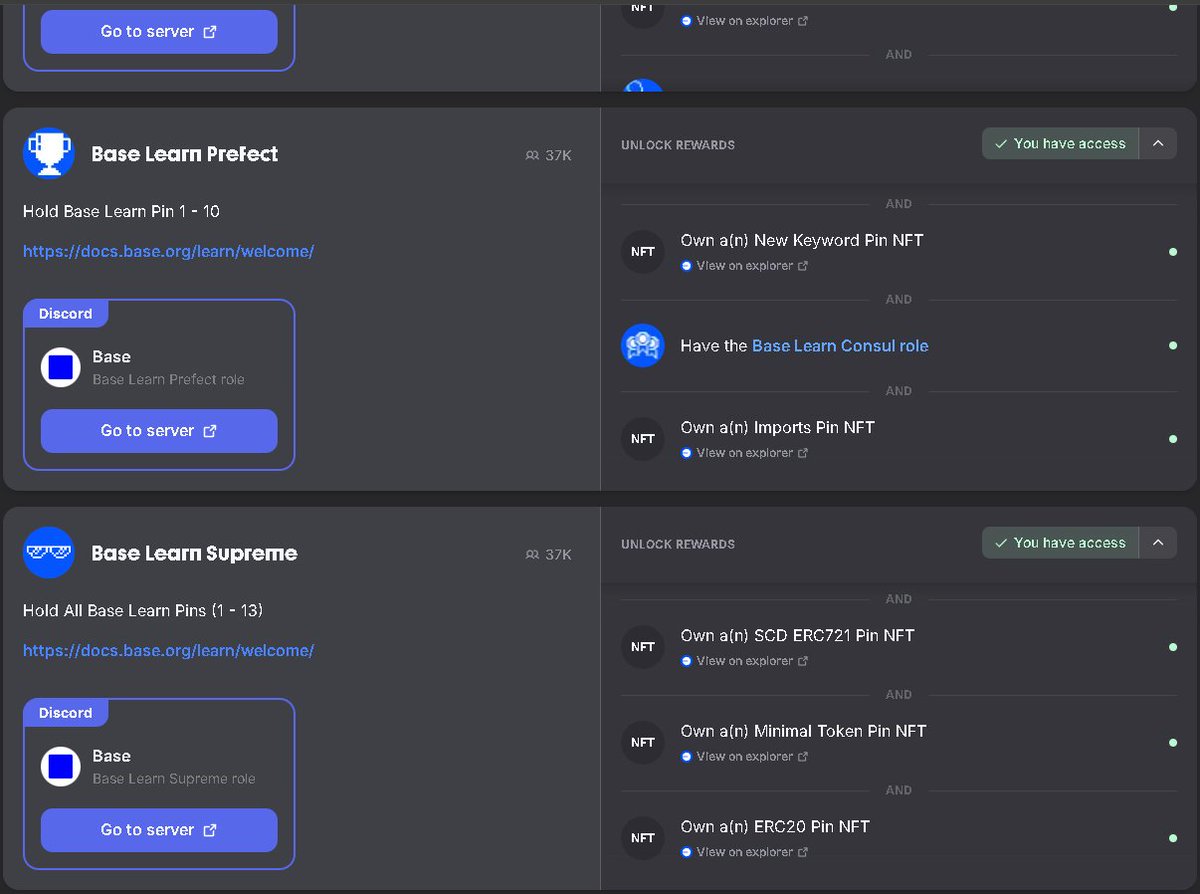Click NFT badge beside ERC20 Pin
This screenshot has height=894, width=1200.
click(643, 837)
